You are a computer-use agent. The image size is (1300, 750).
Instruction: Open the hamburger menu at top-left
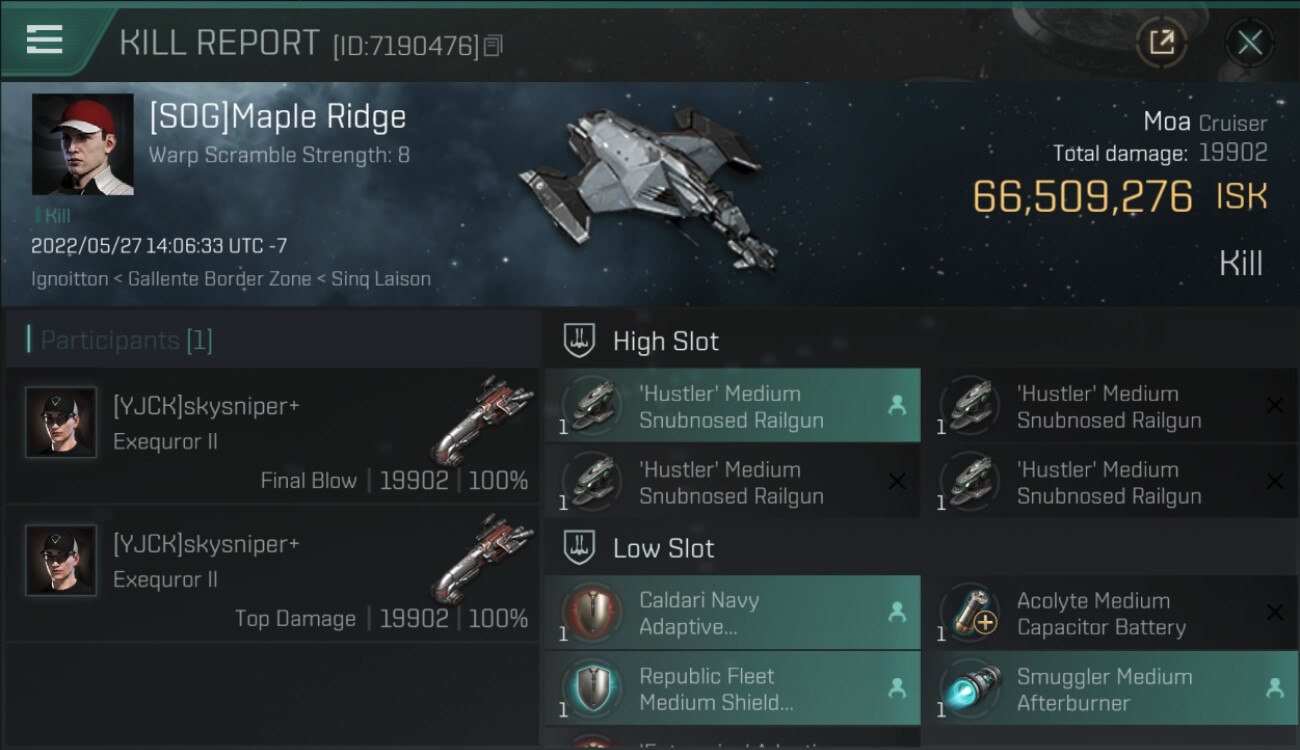45,40
